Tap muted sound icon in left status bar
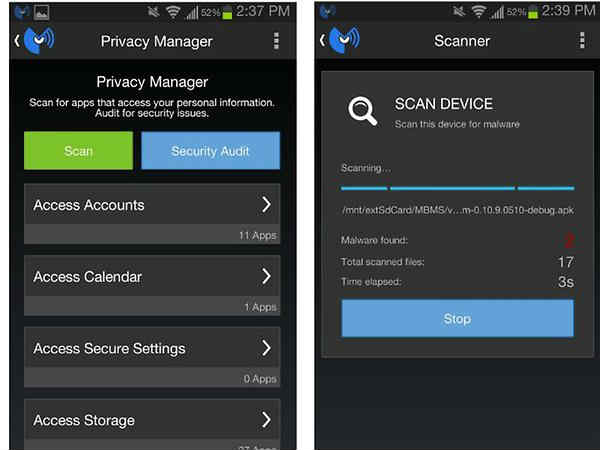Viewport: 600px width, 450px height. 153,13
